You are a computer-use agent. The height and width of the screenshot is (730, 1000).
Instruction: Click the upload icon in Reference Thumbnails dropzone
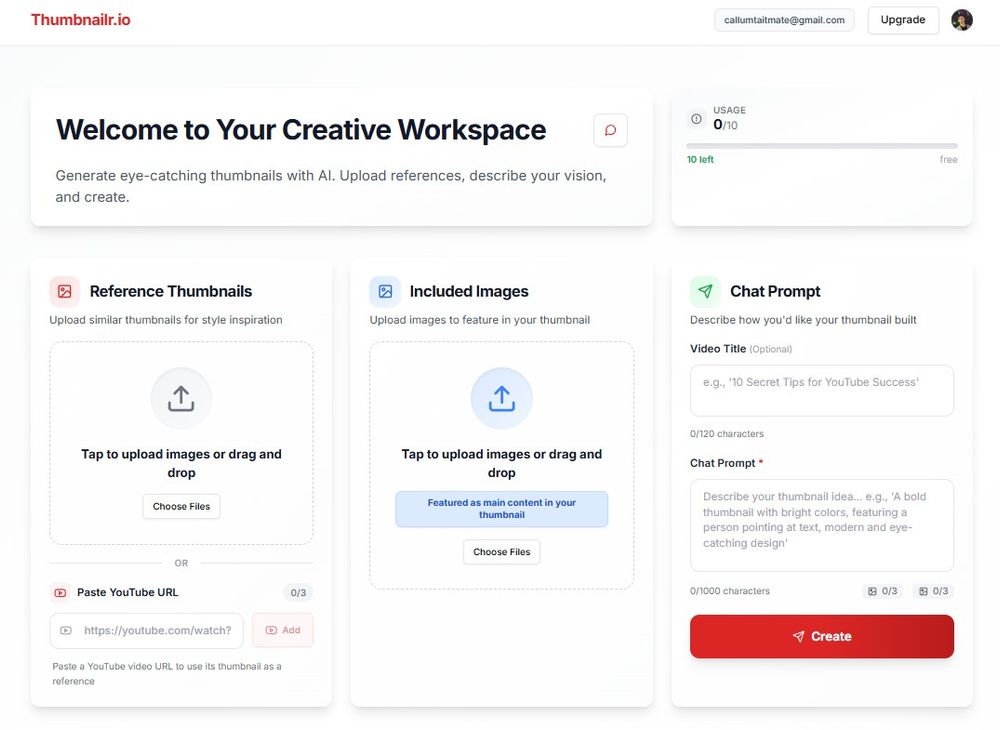[181, 397]
